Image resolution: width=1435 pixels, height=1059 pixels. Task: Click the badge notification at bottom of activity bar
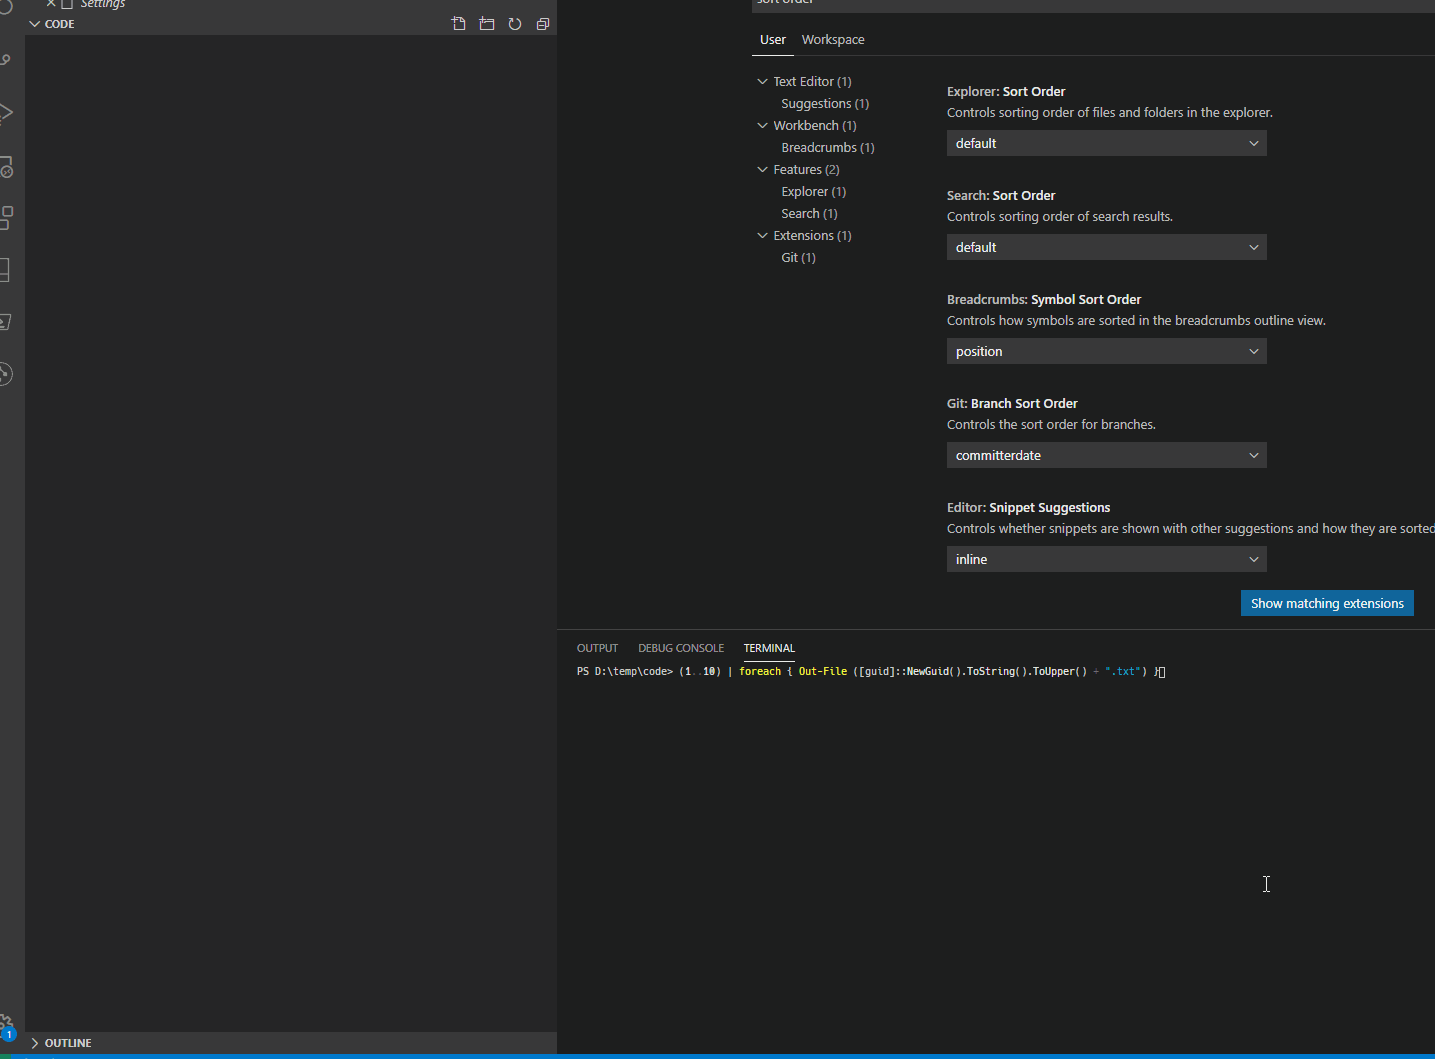(x=8, y=1035)
